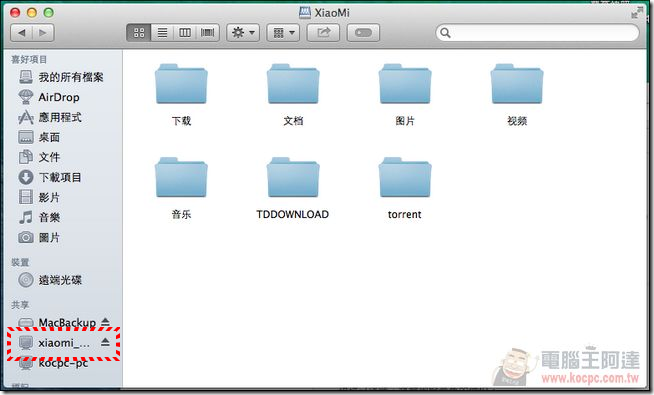Screen dimensions: 654x395
Task: Eject the xiaomi_... server
Action: [105, 342]
